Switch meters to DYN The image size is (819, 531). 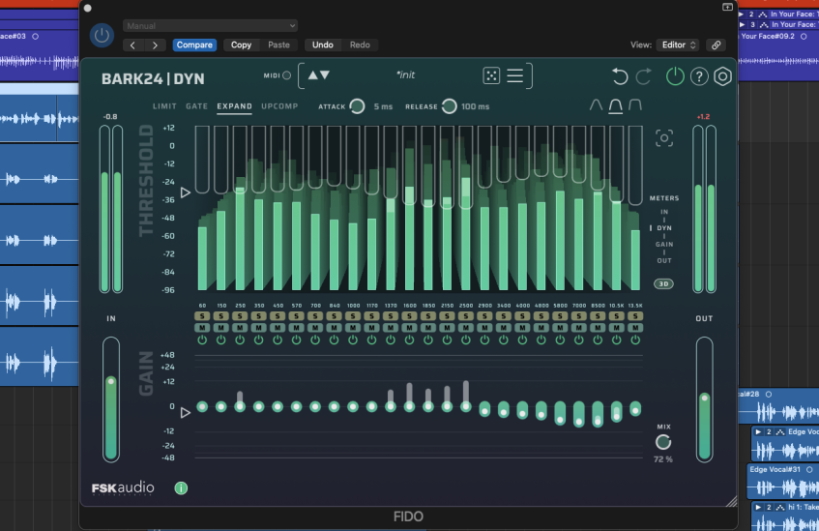(664, 228)
